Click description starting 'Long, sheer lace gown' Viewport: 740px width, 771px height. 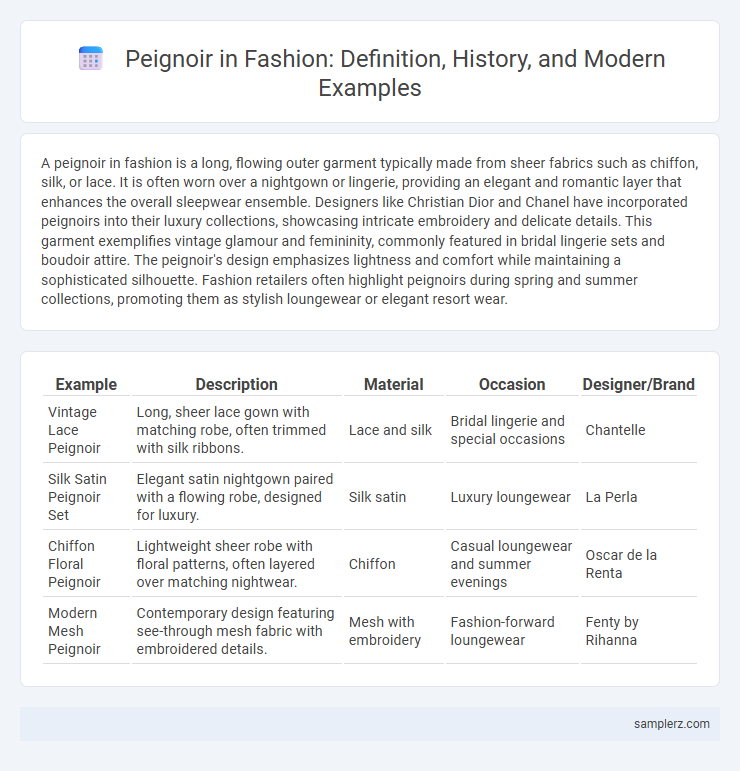(237, 430)
